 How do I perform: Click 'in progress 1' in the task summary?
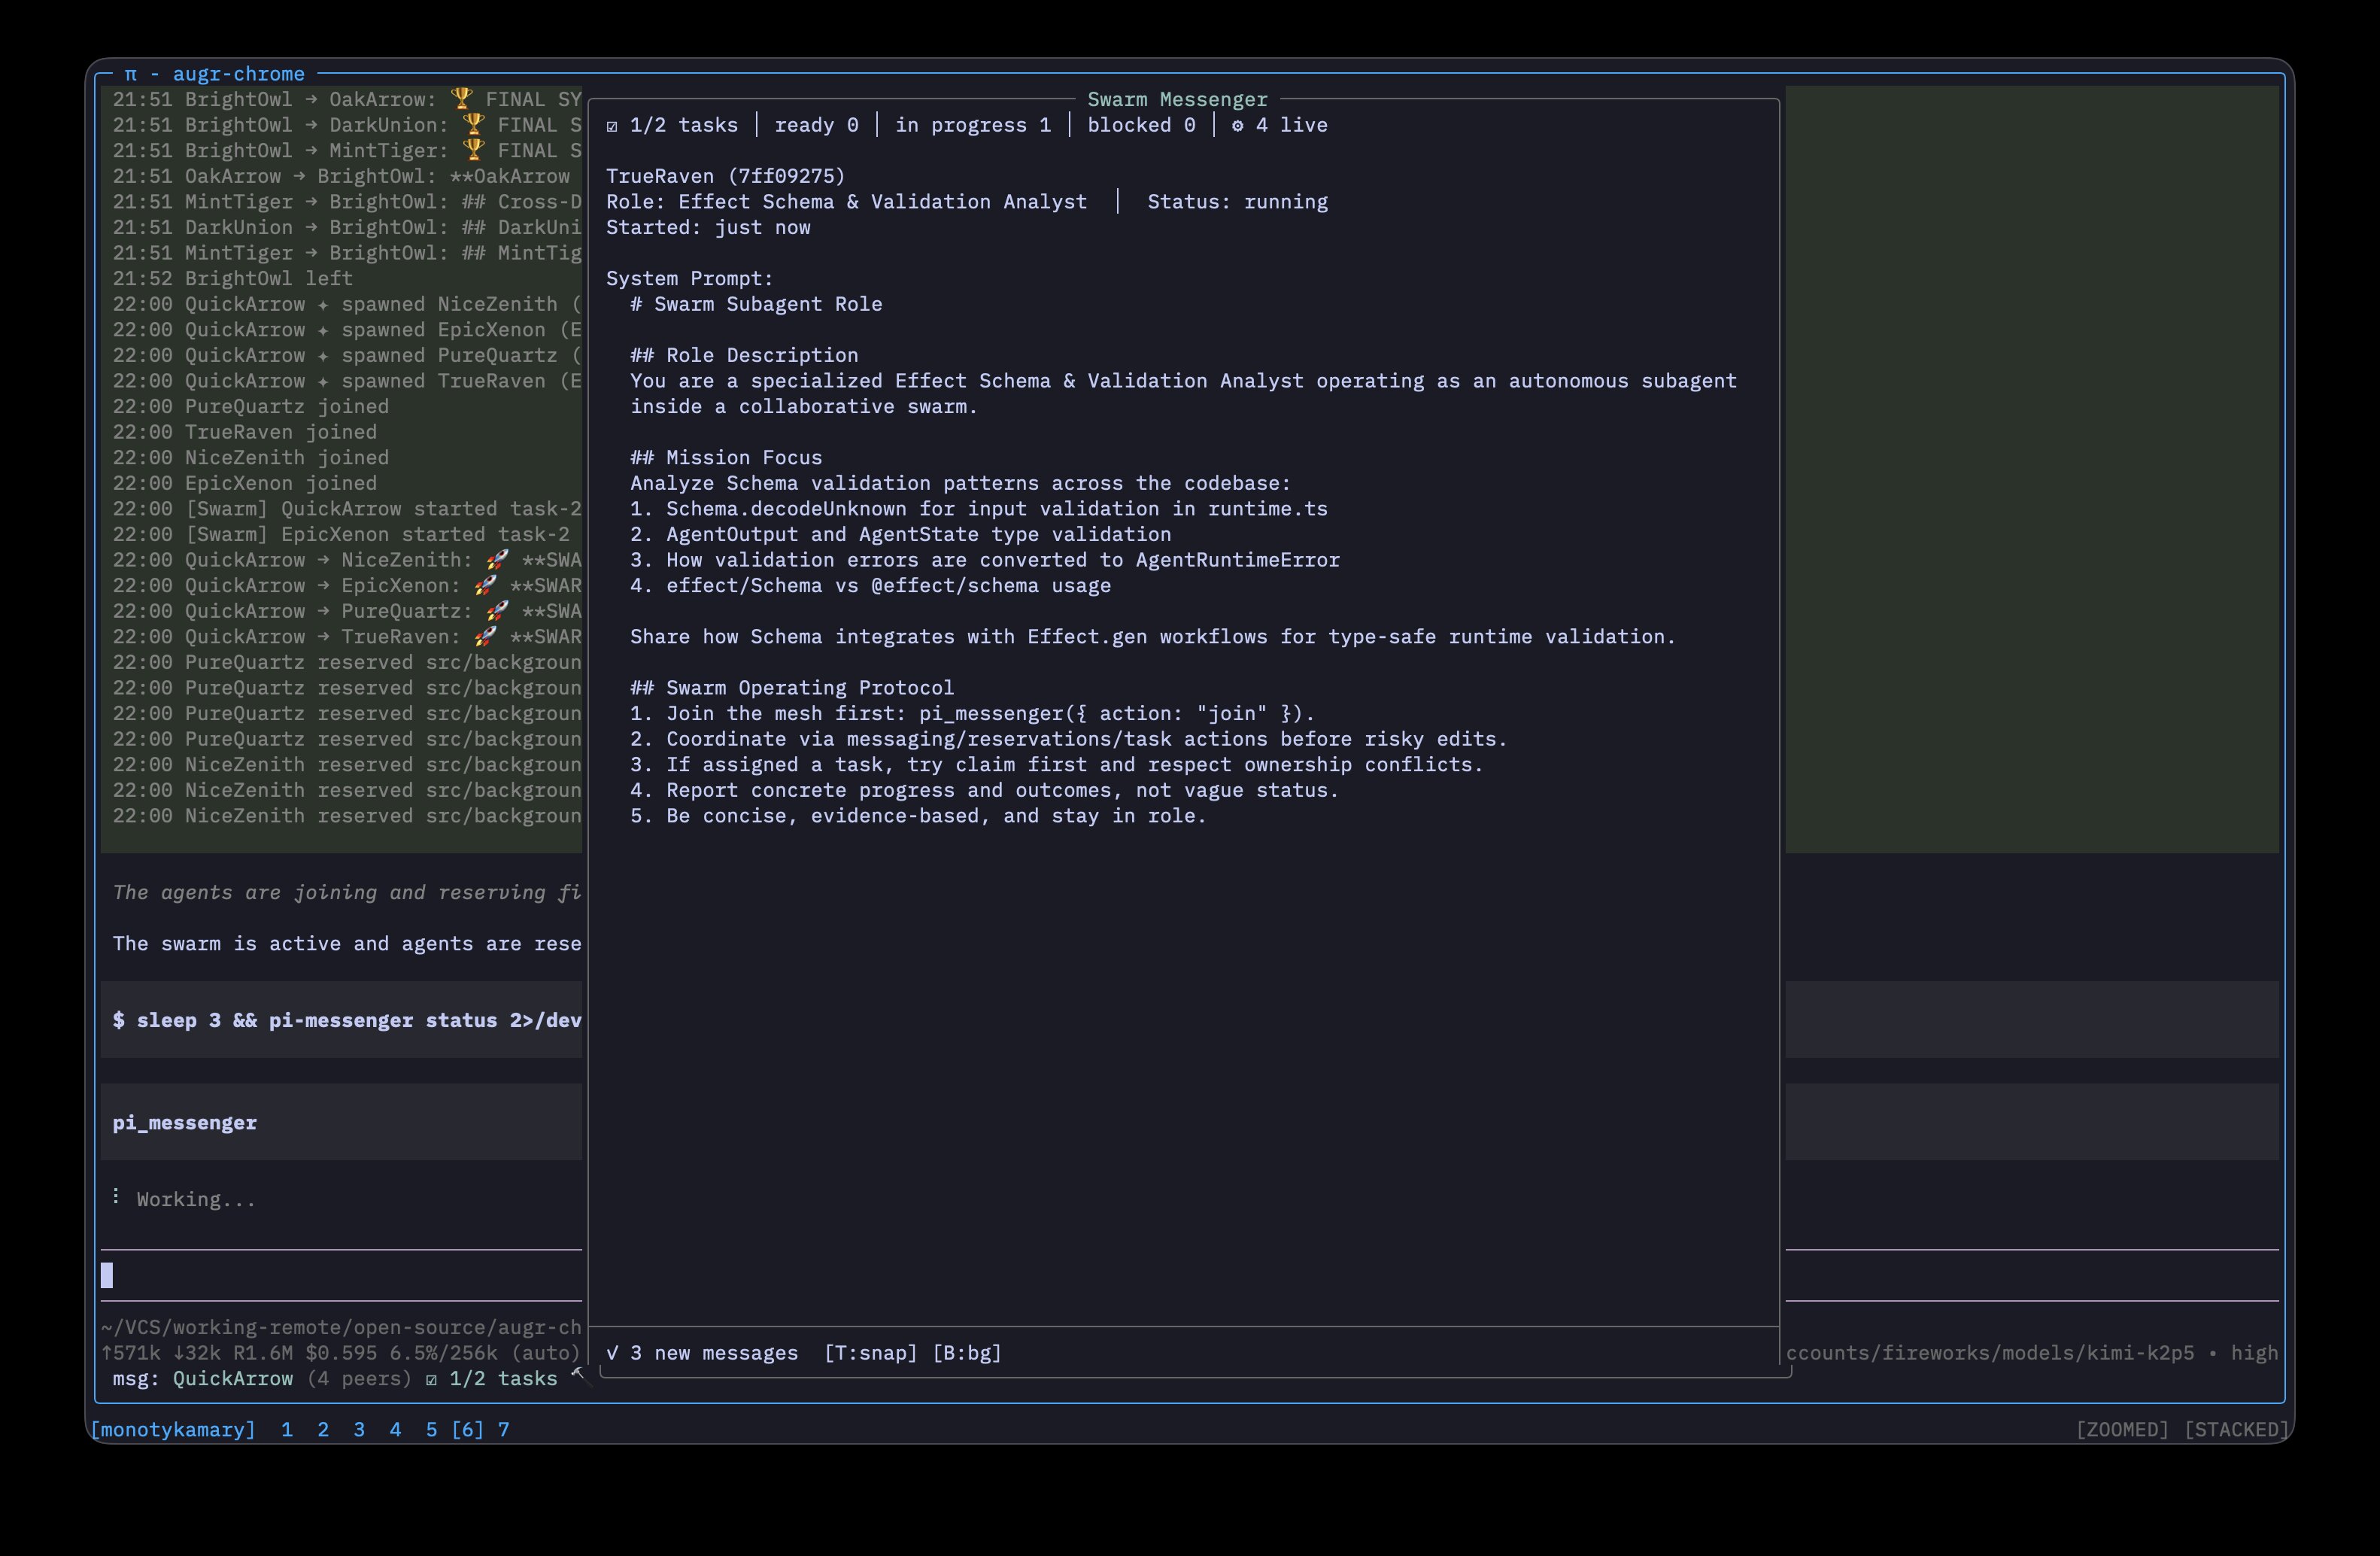[x=972, y=126]
